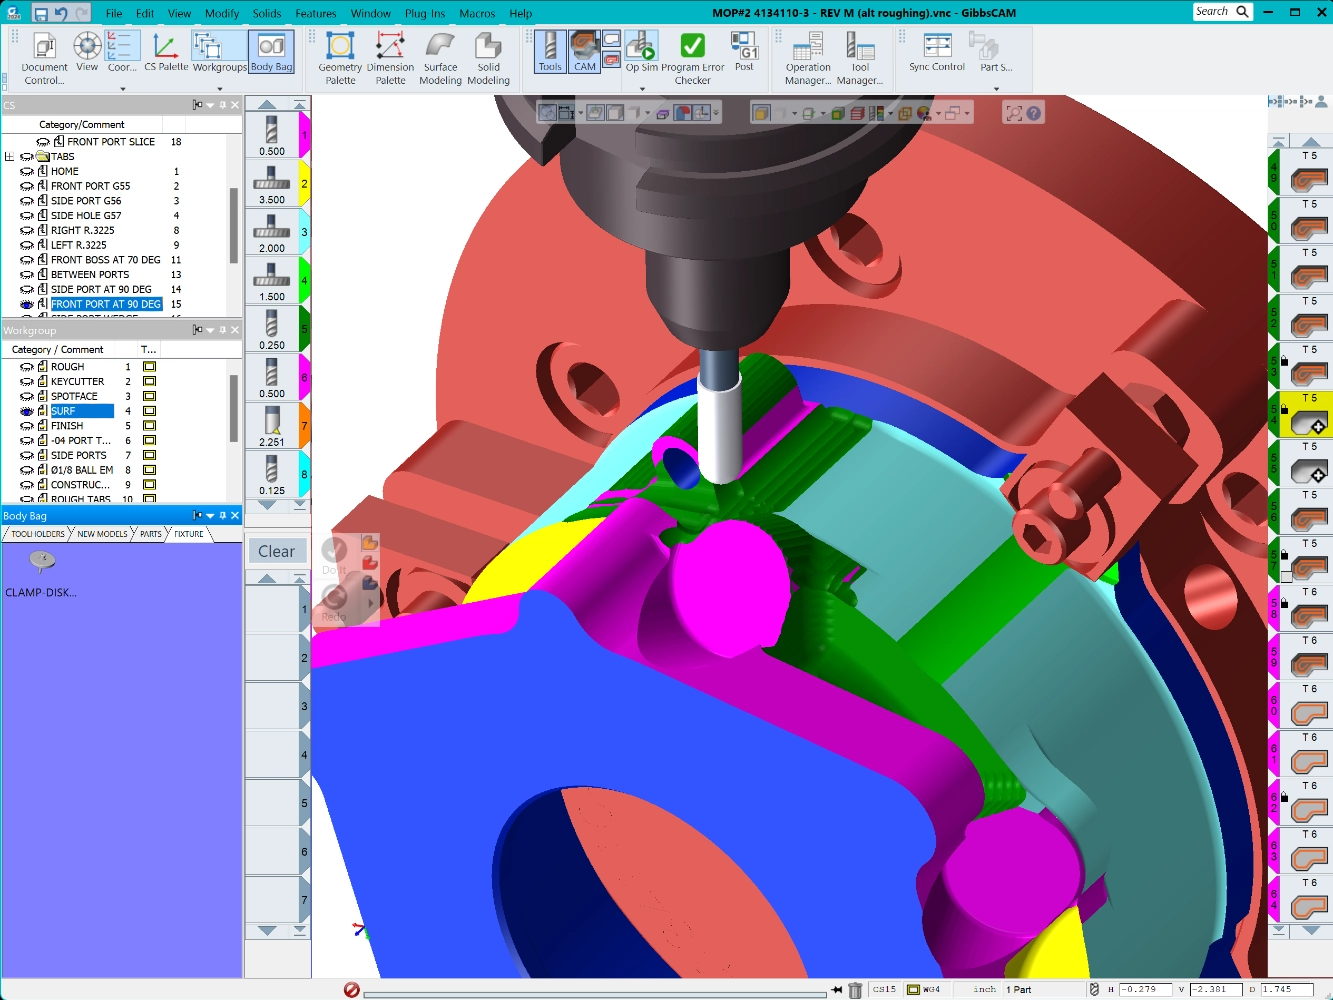Select the FINISH workgroup row

(68, 426)
